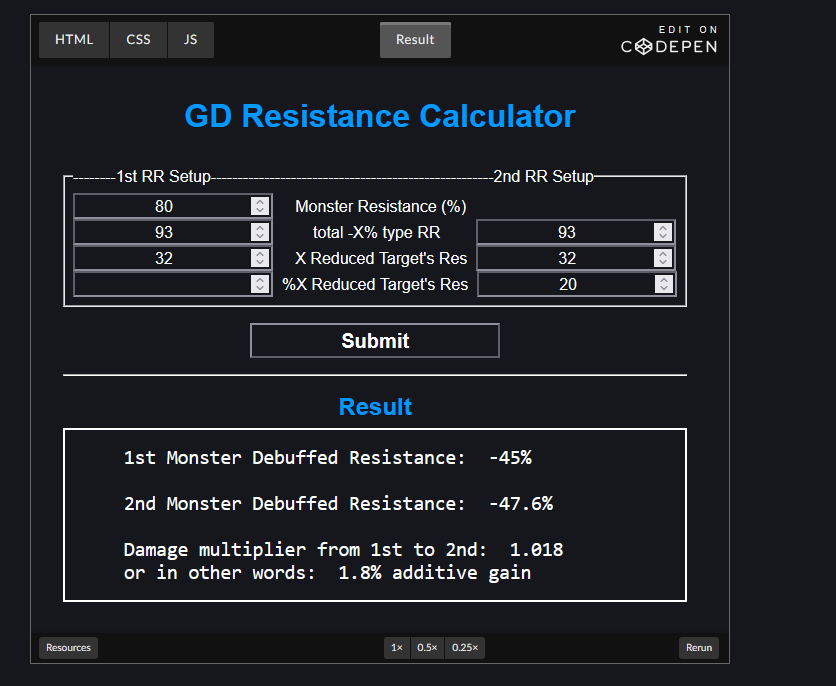Increase 2nd setup %X Reduced value 20
The height and width of the screenshot is (686, 836).
(664, 280)
